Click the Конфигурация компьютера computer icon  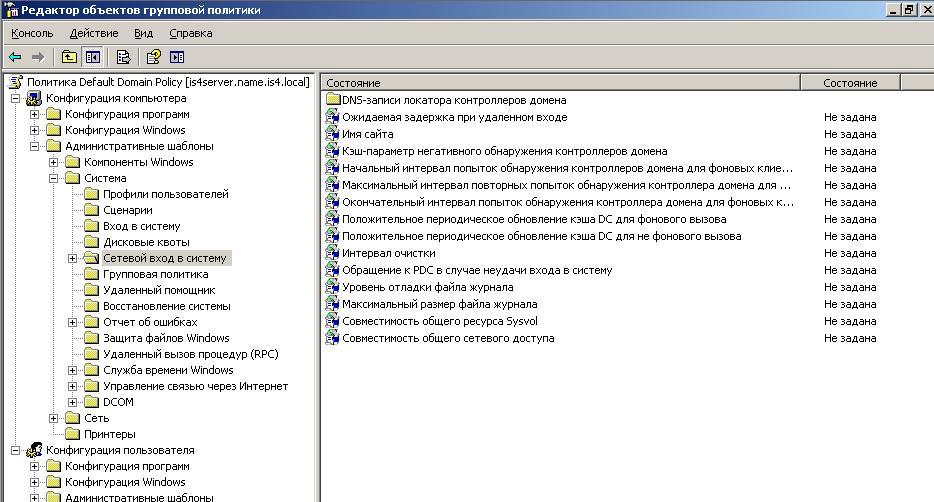pos(35,98)
